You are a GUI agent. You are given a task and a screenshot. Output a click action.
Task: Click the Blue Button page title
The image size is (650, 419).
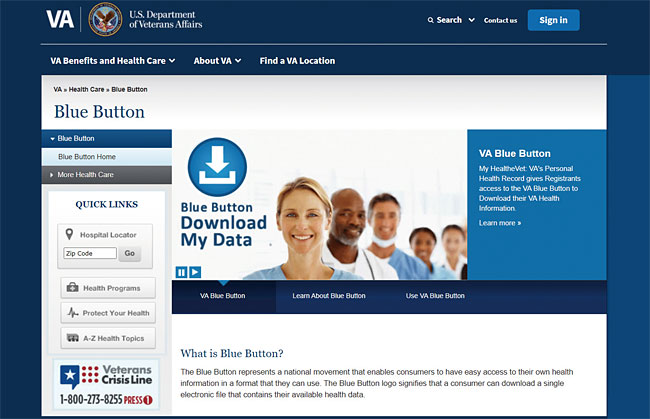(99, 112)
